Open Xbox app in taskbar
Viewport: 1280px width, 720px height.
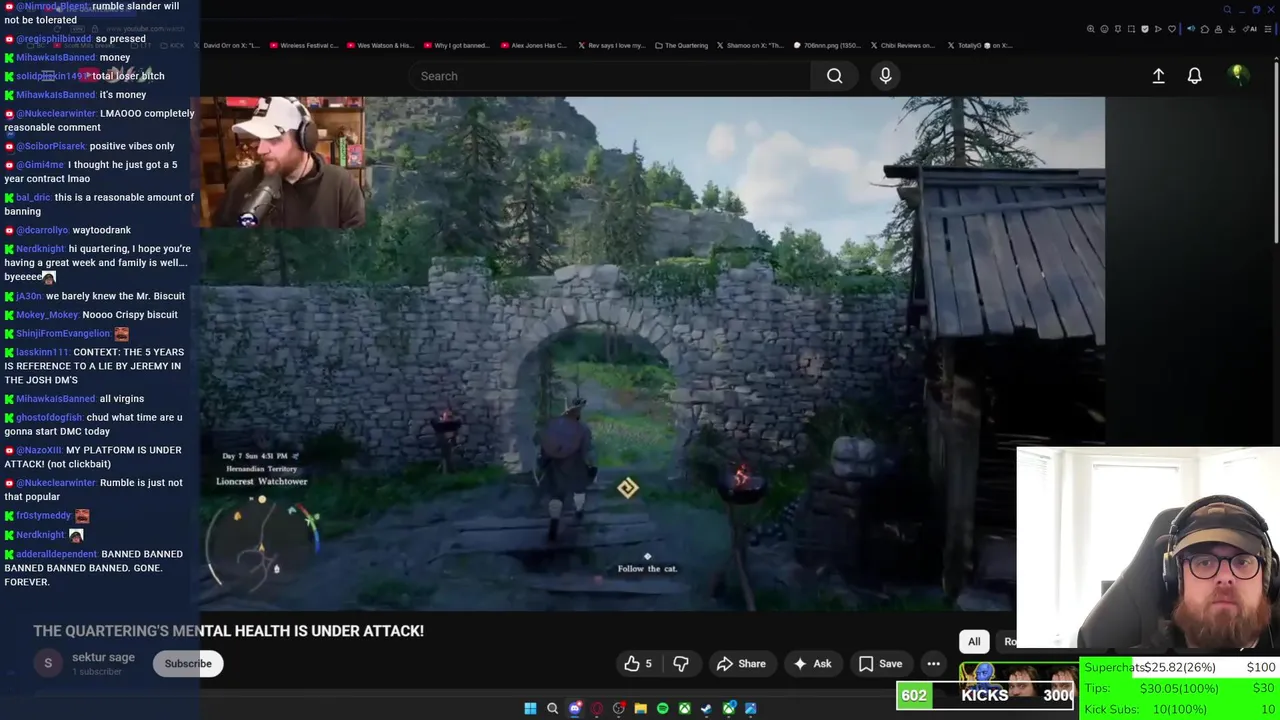[684, 709]
